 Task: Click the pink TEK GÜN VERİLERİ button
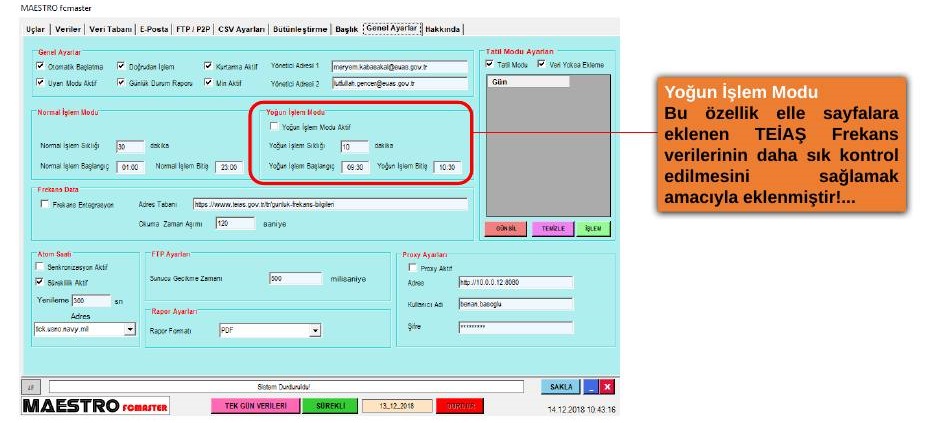click(254, 406)
